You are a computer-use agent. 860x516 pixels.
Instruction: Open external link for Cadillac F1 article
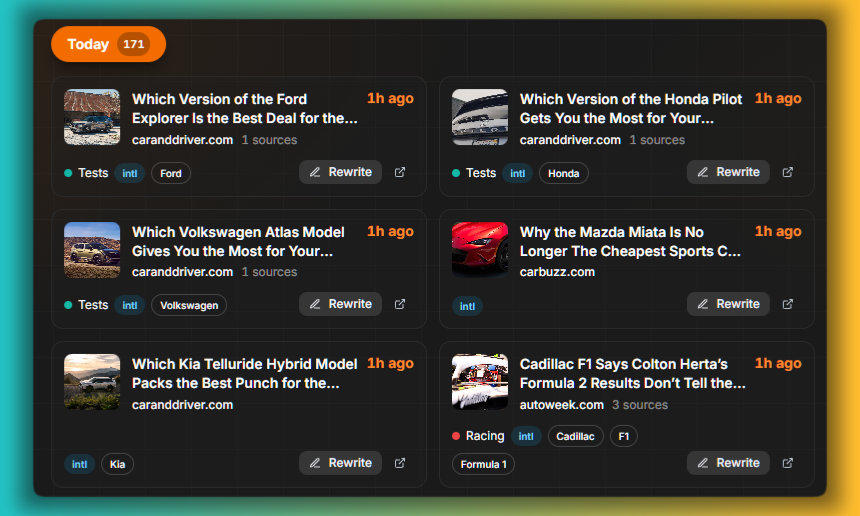(x=788, y=463)
